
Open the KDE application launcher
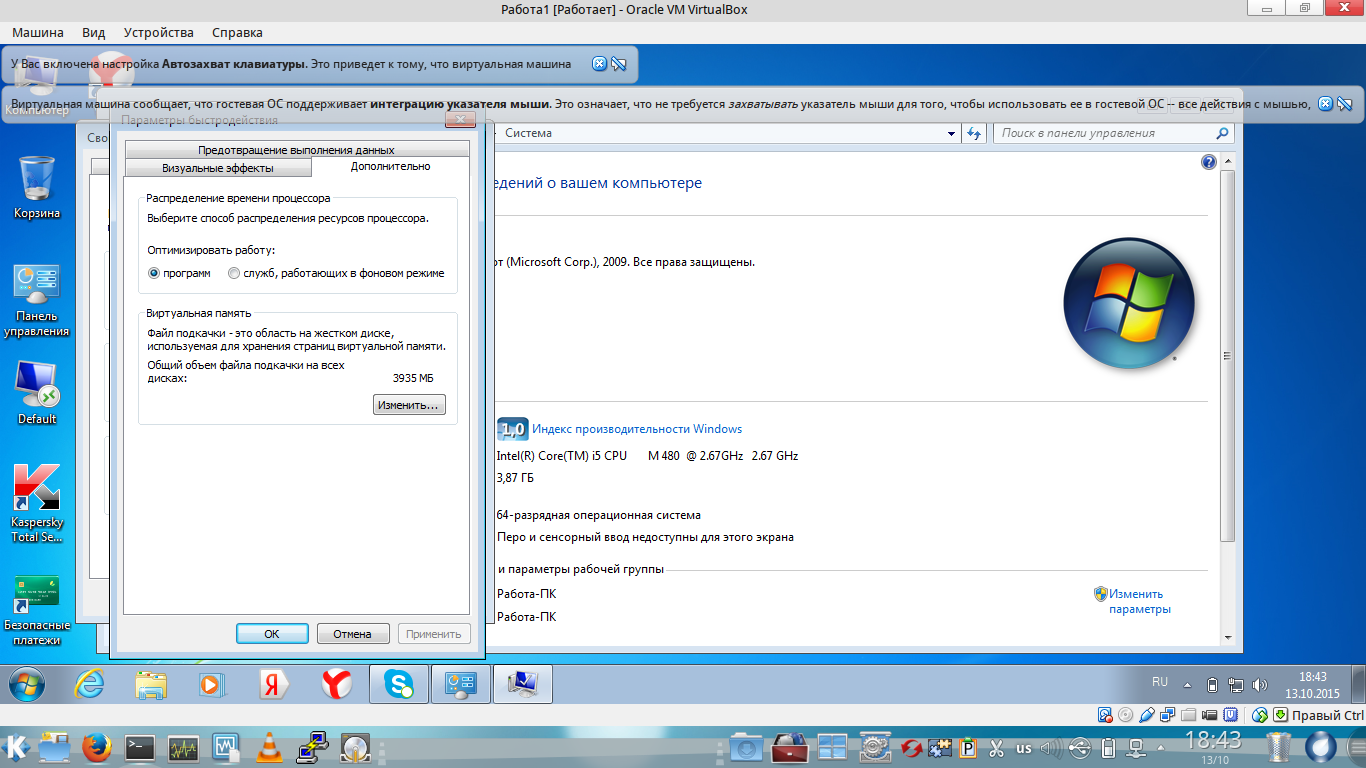(x=16, y=747)
